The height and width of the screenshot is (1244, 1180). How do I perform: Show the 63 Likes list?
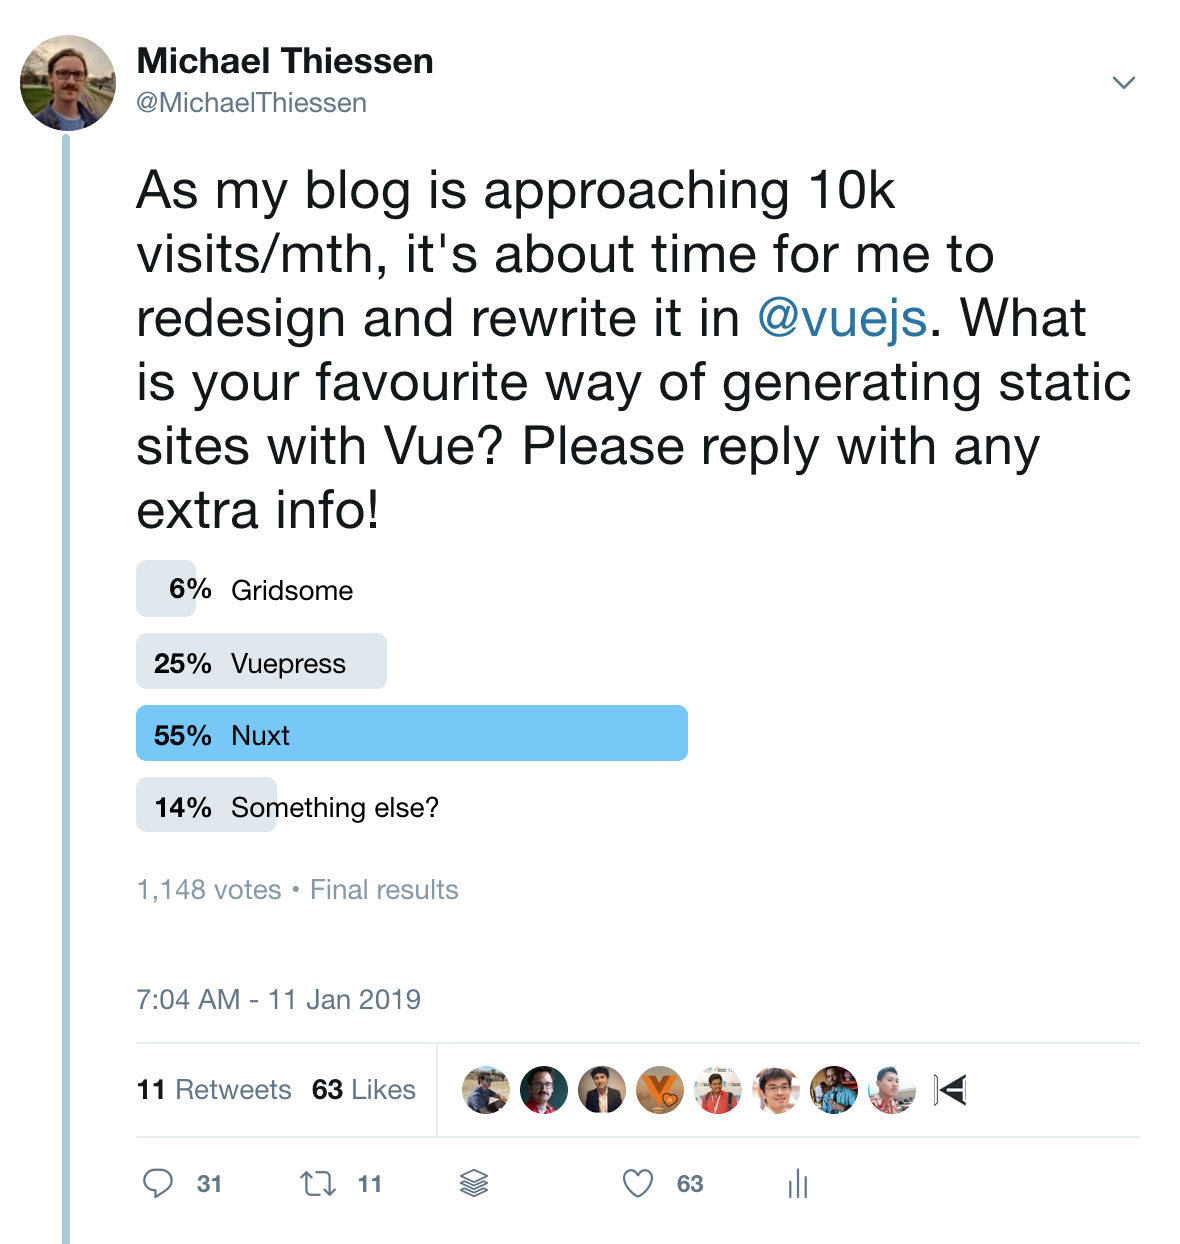tap(364, 1089)
